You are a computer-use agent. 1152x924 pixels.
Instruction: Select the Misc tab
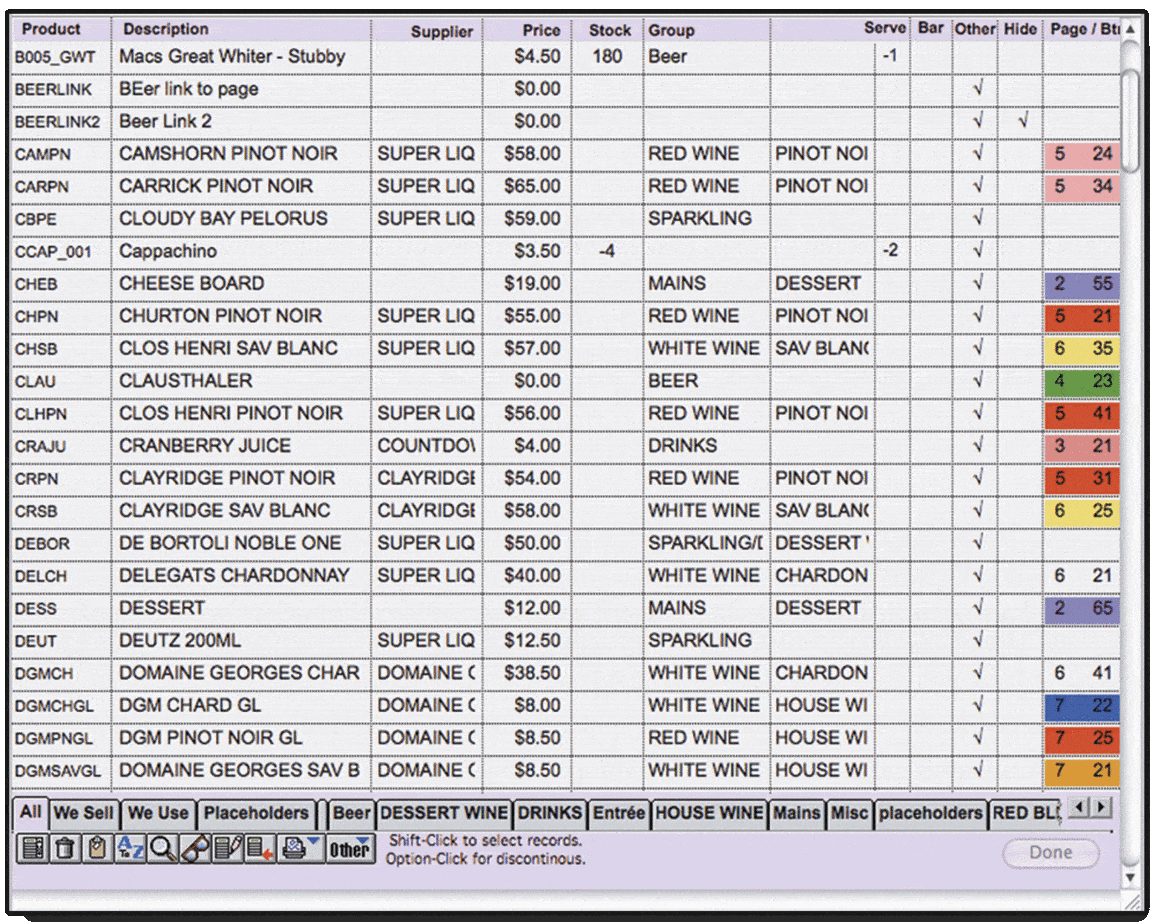tap(849, 813)
